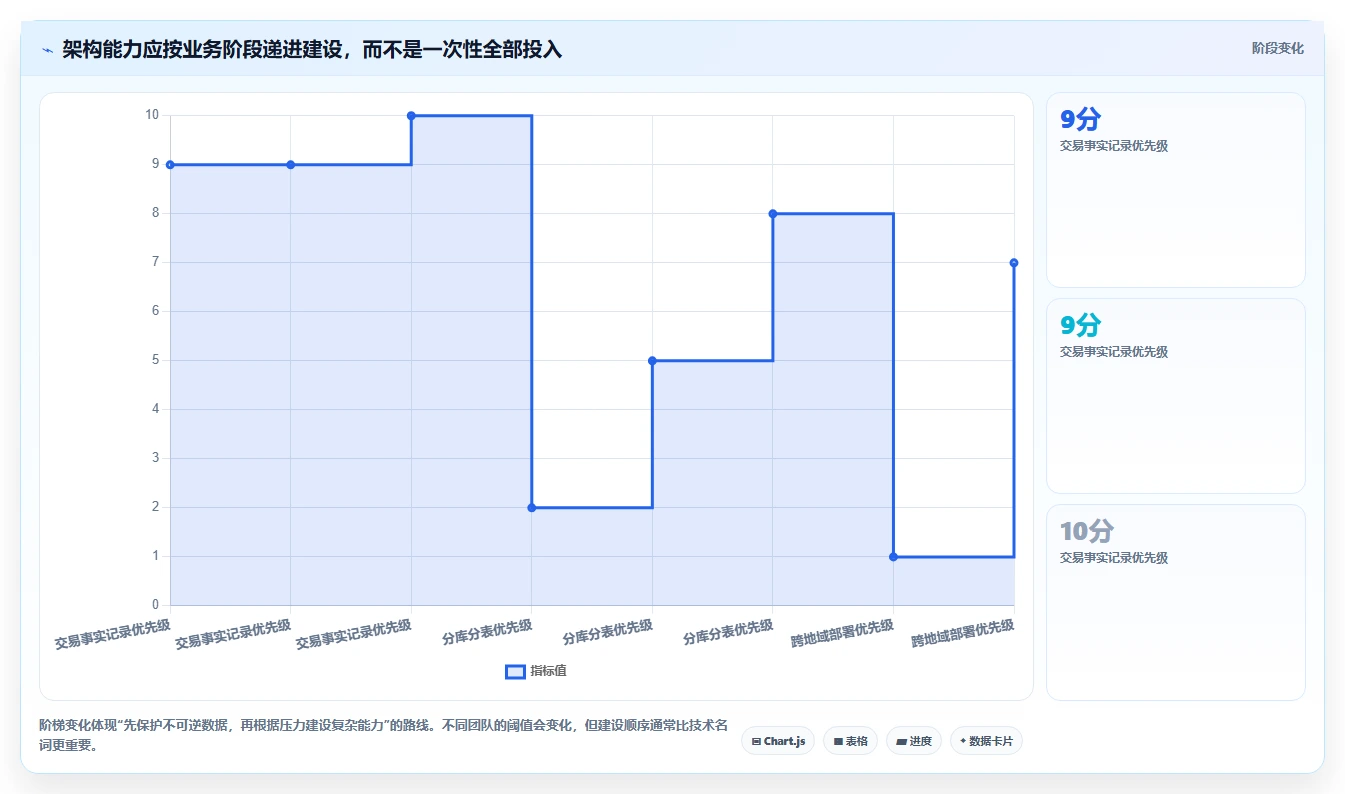Click the chart data point at value 8

click(773, 214)
